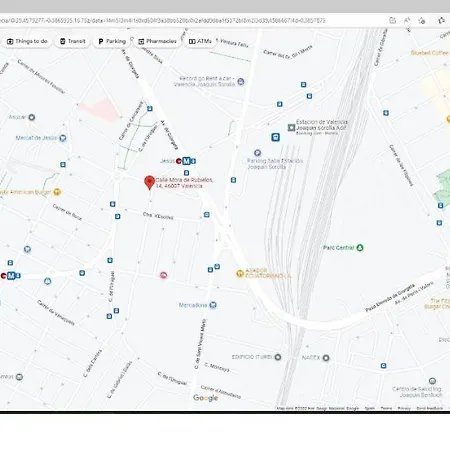
Task: Click the browser address bar URL
Action: click(163, 21)
